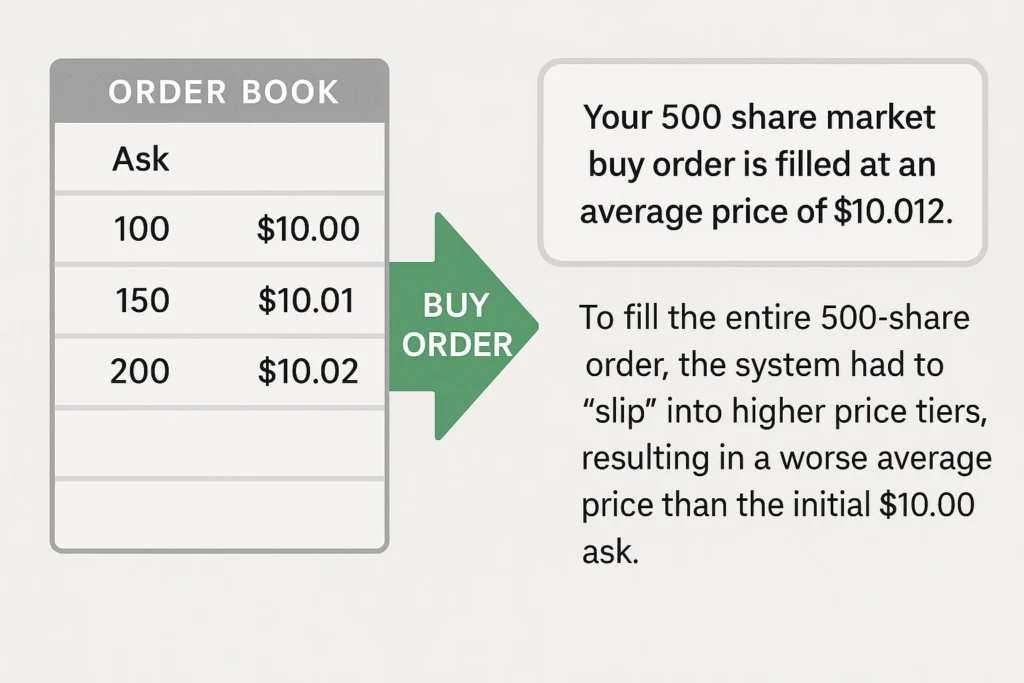This screenshot has height=683, width=1024.
Task: Click the $10.01 ask price
Action: [306, 300]
